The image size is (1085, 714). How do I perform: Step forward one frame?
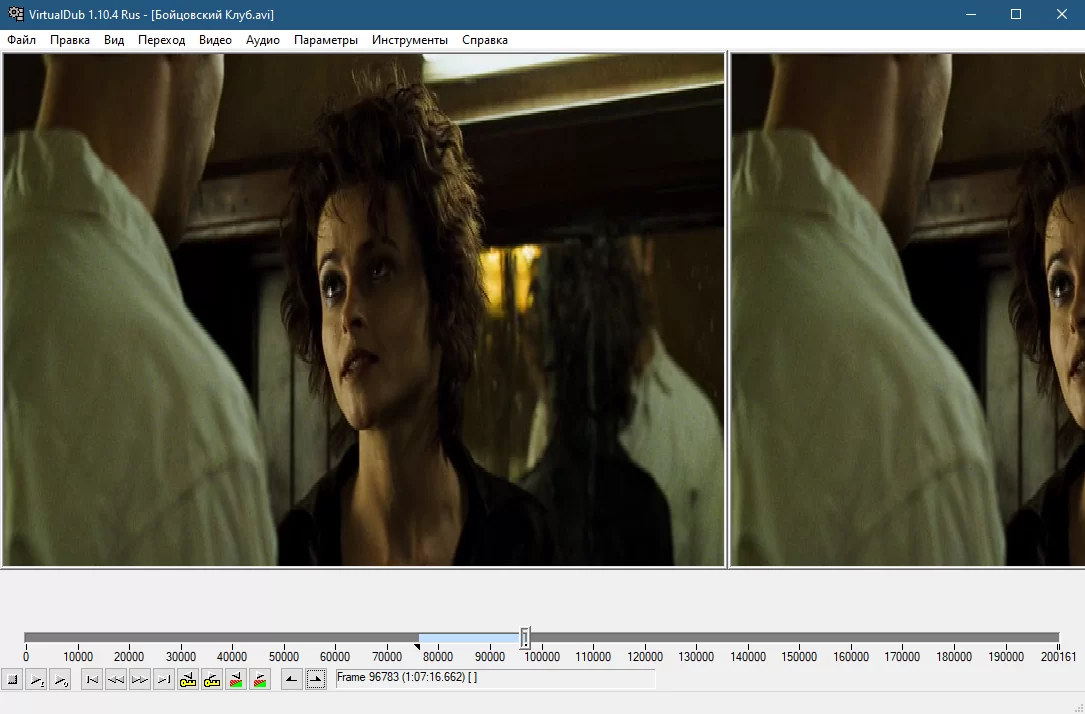tap(140, 679)
